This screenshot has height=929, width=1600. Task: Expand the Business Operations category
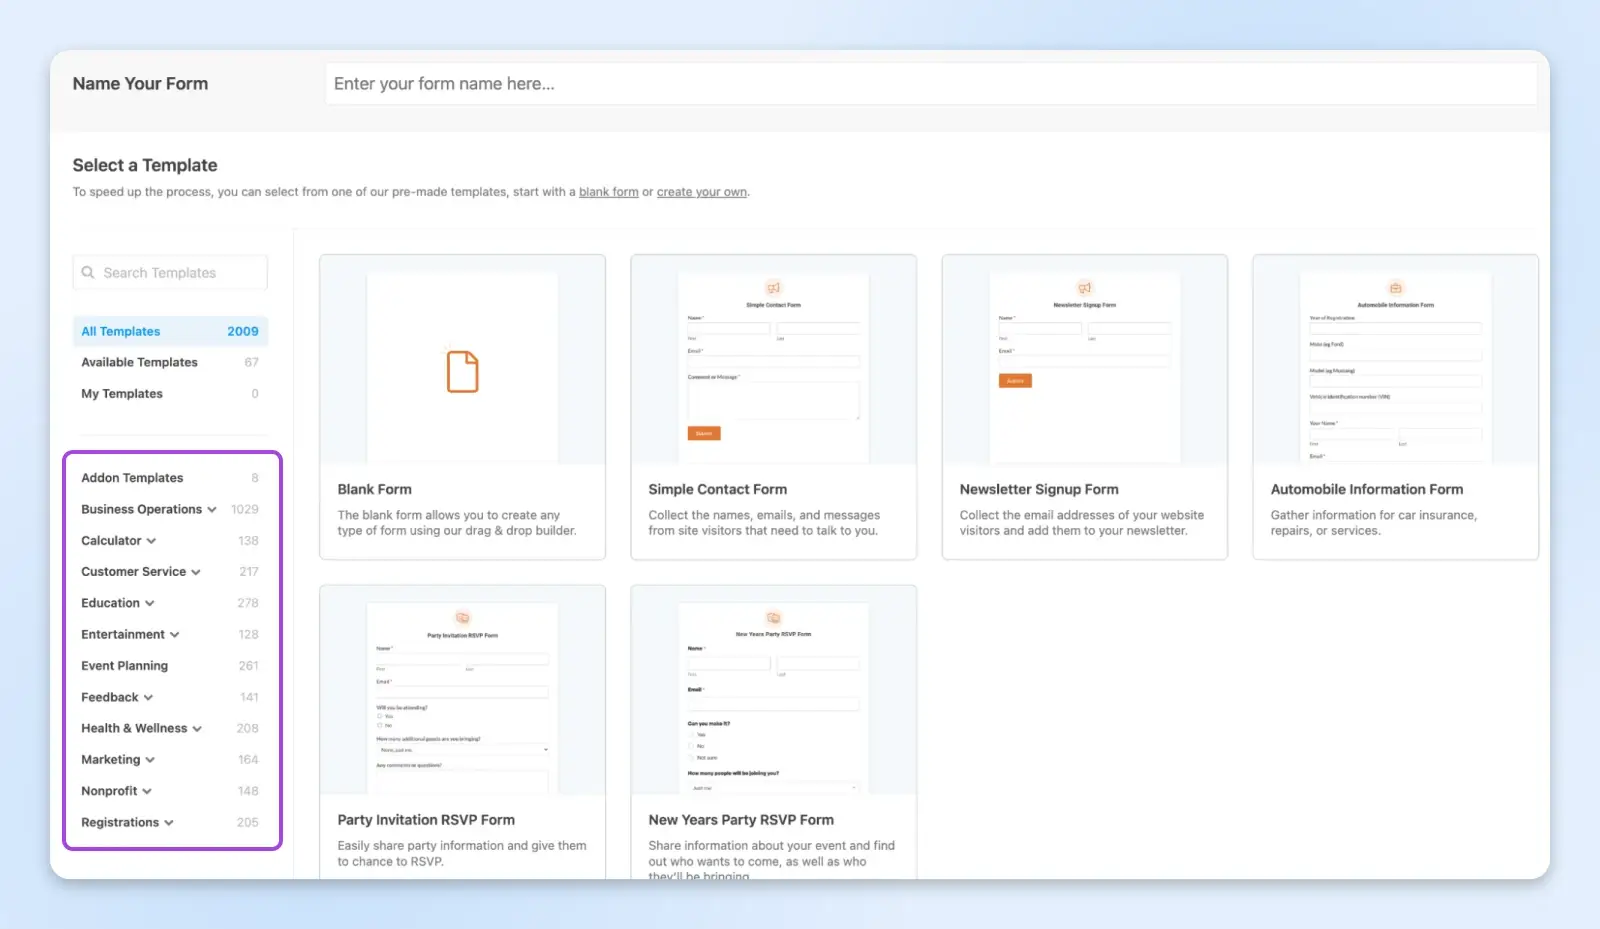pyautogui.click(x=212, y=510)
